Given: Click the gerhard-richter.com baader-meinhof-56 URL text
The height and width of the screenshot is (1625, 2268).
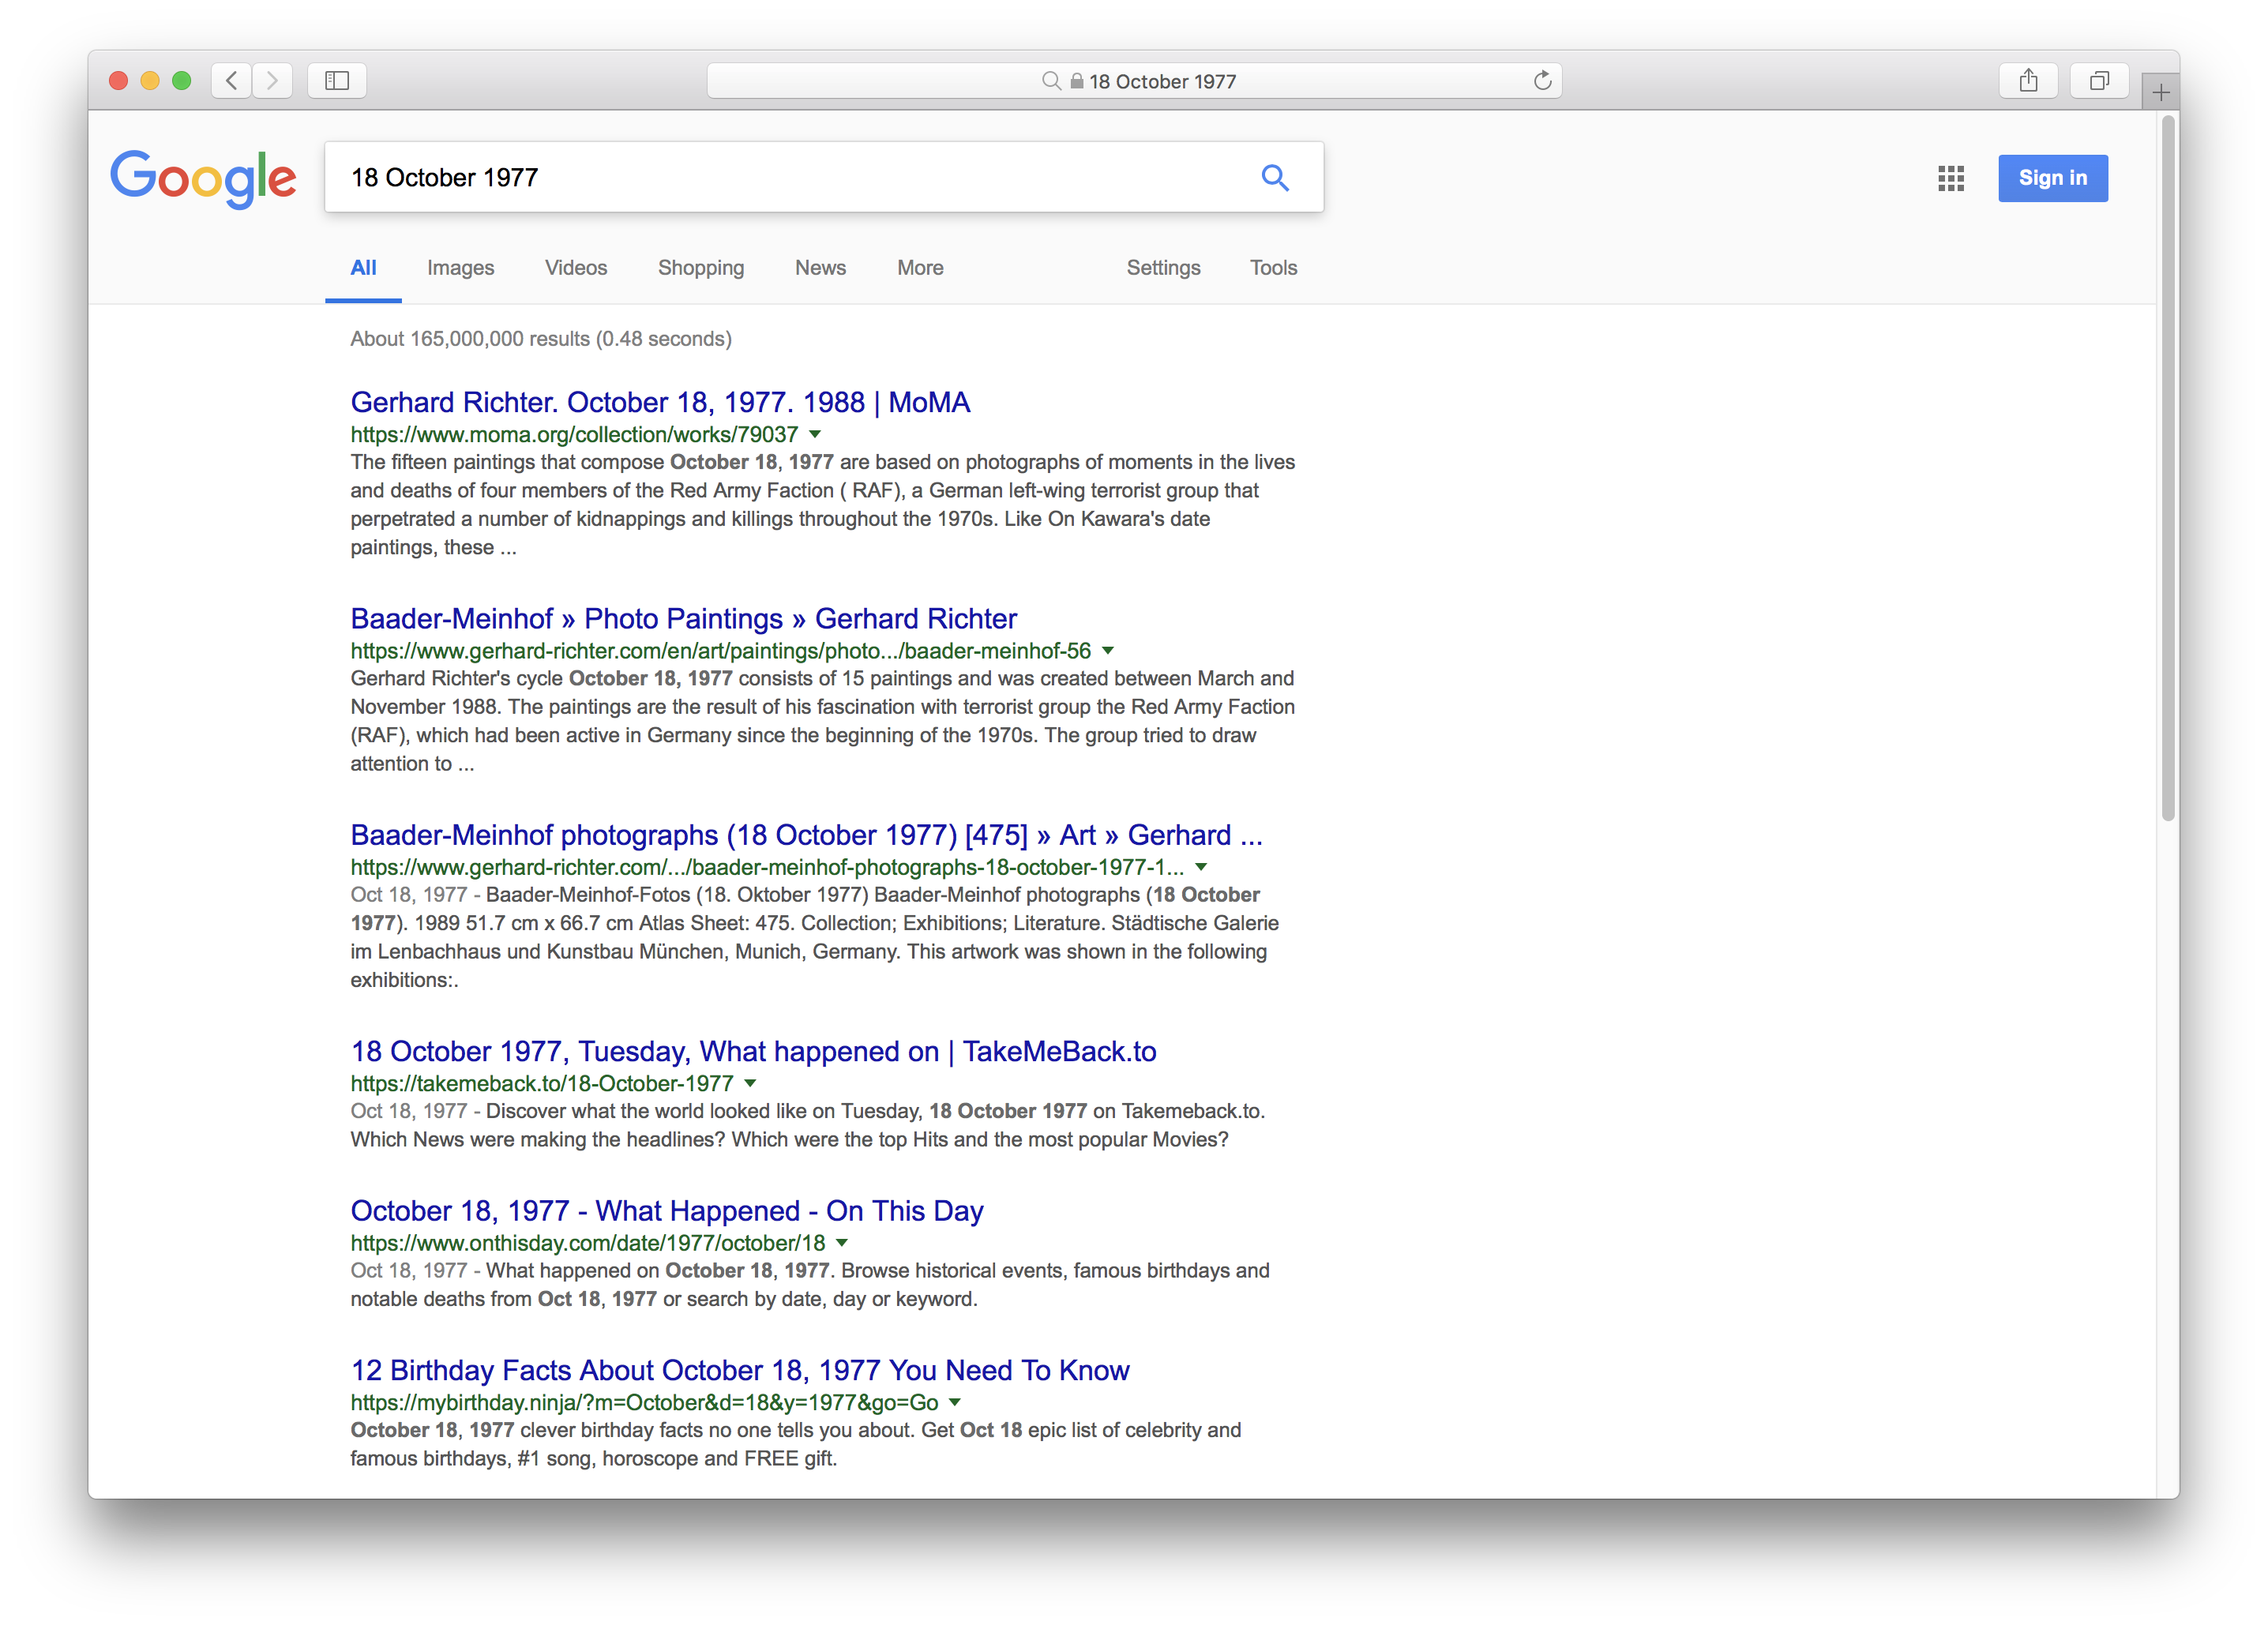Looking at the screenshot, I should 720,650.
